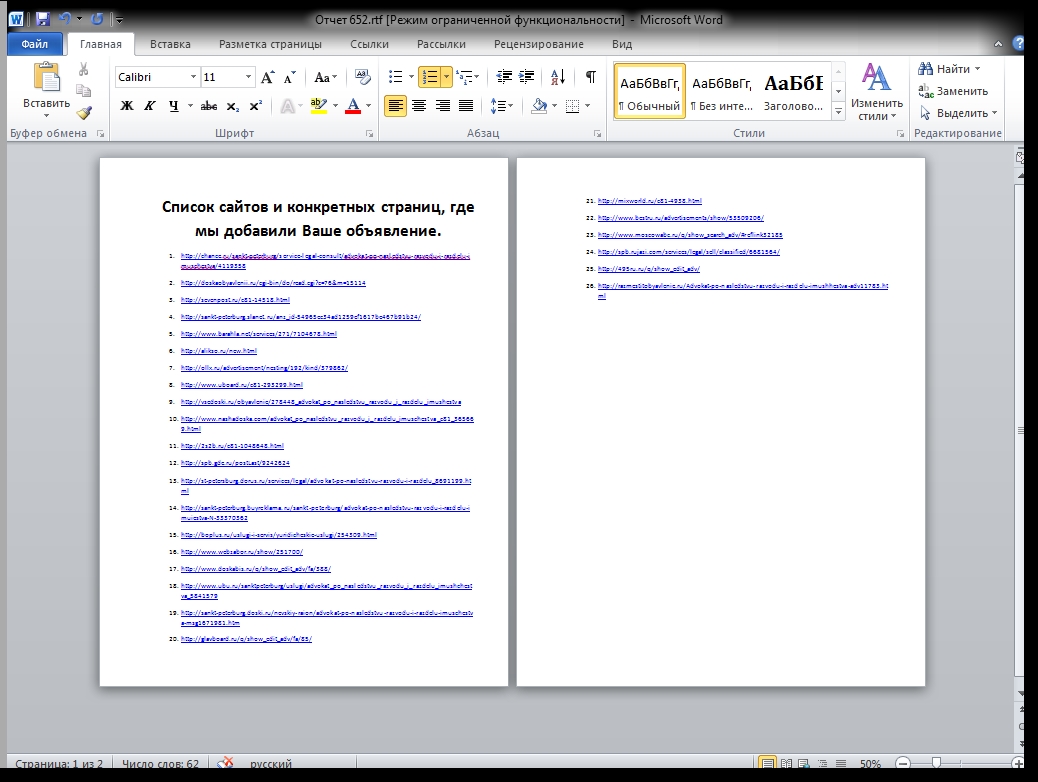Screen dimensions: 1038x782
Task: Click the Cut scissors icon
Action: [x=84, y=69]
